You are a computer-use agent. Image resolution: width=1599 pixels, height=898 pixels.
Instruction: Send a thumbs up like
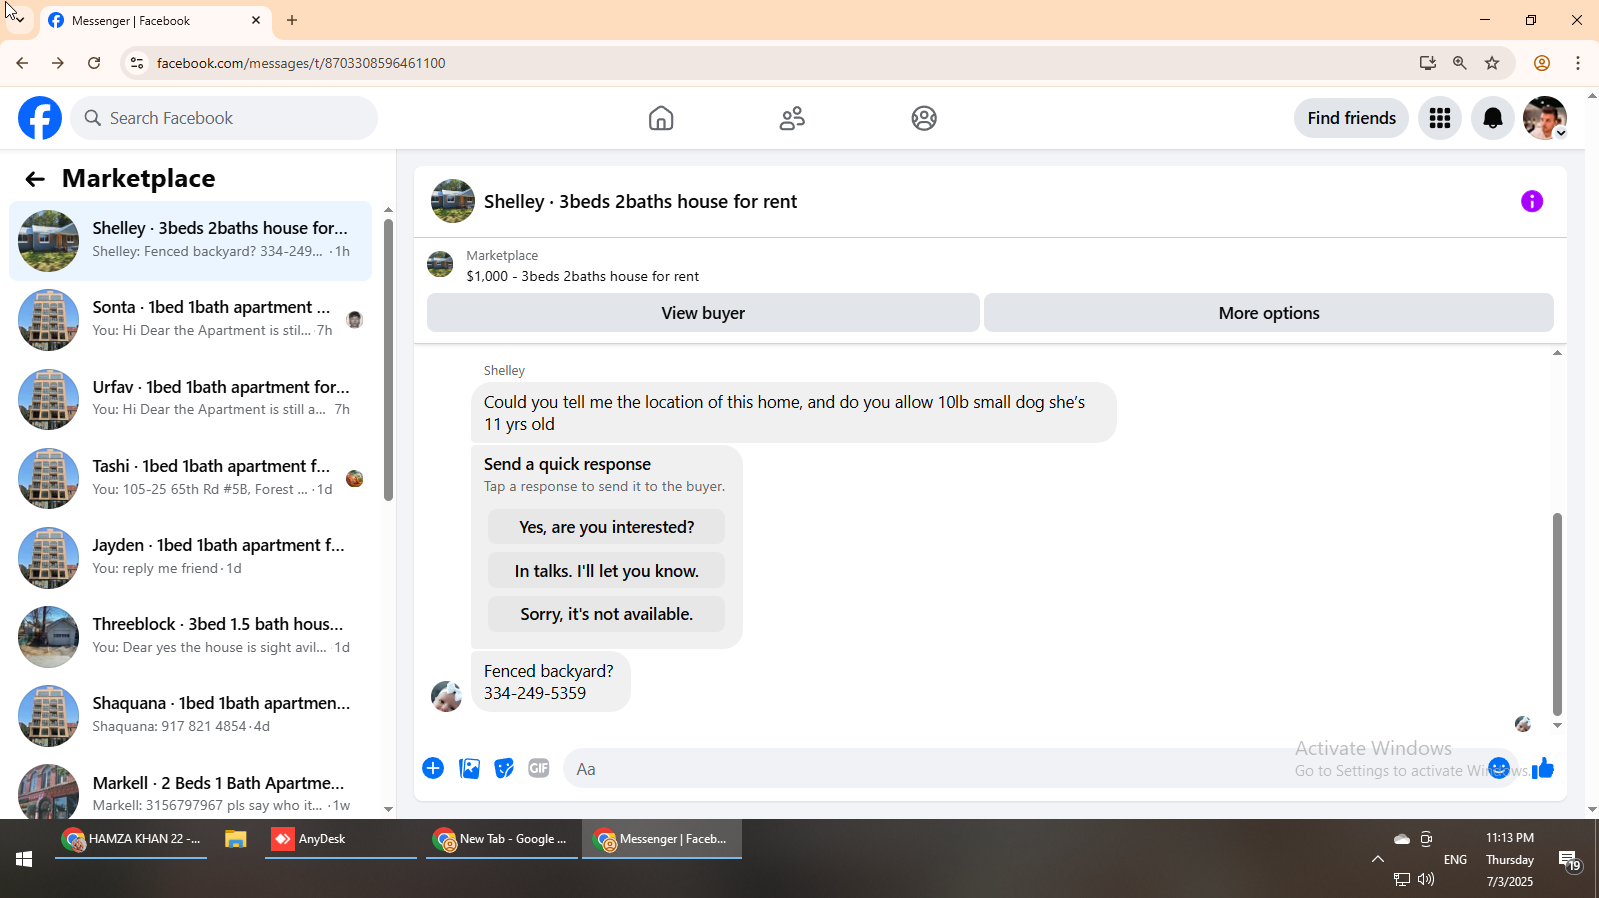pos(1543,768)
